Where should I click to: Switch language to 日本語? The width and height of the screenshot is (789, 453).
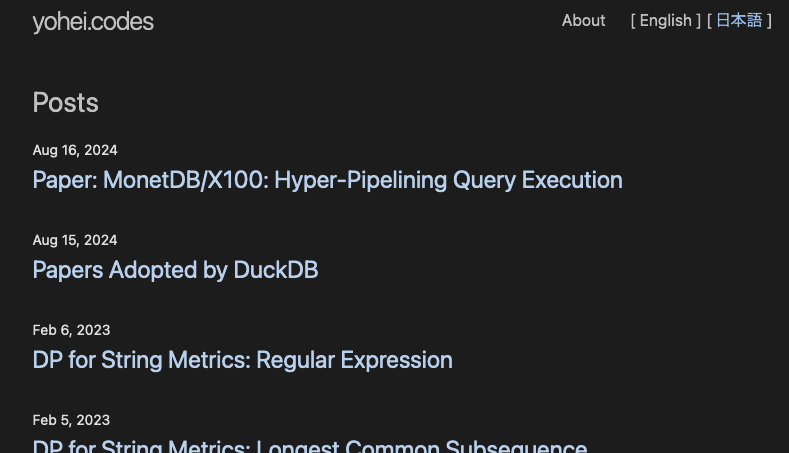(739, 21)
